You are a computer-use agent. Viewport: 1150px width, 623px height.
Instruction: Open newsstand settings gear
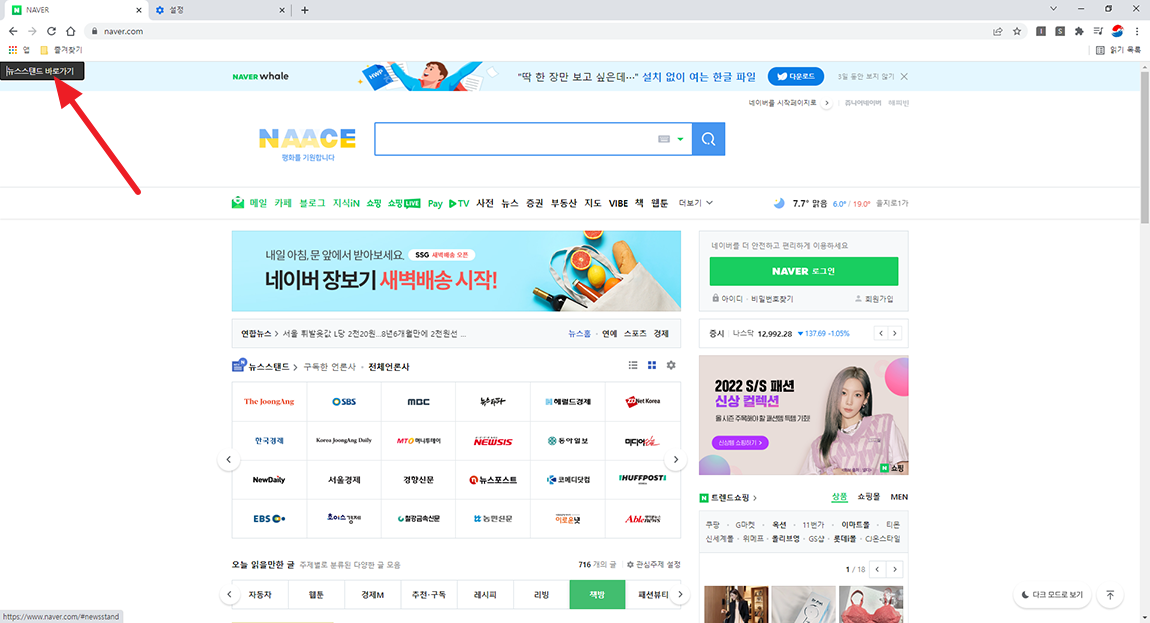click(x=671, y=365)
